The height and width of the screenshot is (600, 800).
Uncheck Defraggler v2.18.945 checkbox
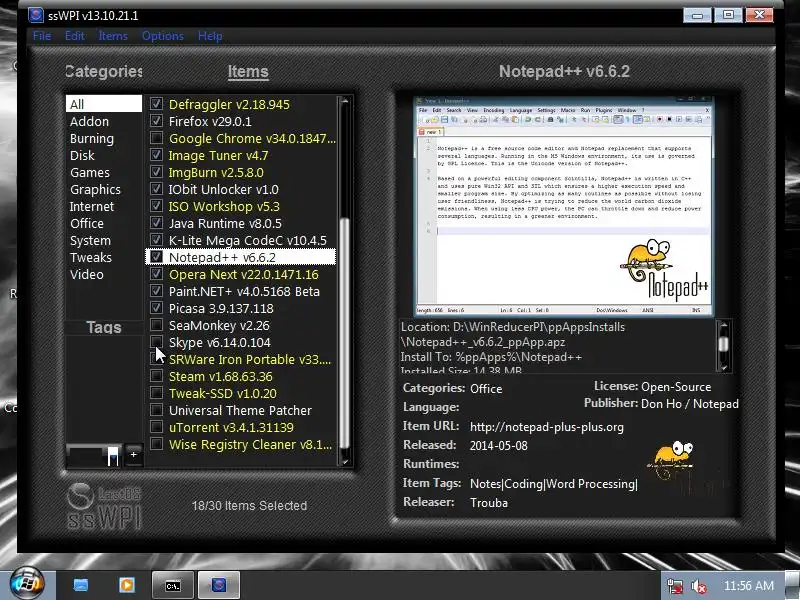pos(156,104)
